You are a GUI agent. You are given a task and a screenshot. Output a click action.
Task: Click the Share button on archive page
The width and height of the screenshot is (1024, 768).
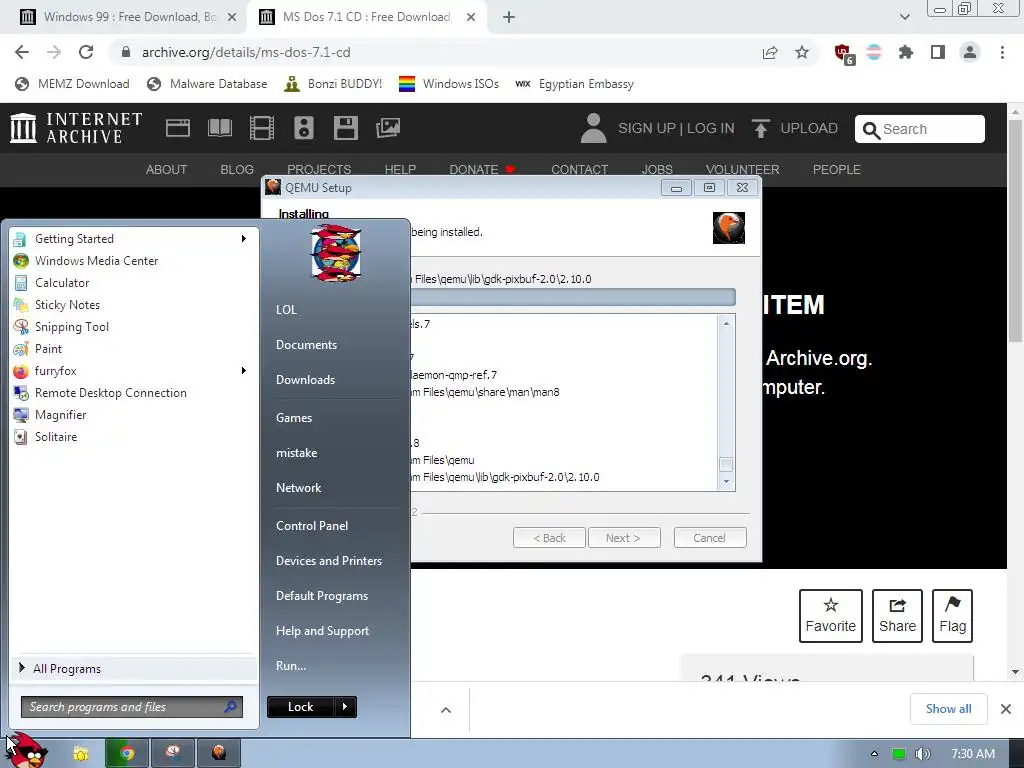tap(897, 616)
